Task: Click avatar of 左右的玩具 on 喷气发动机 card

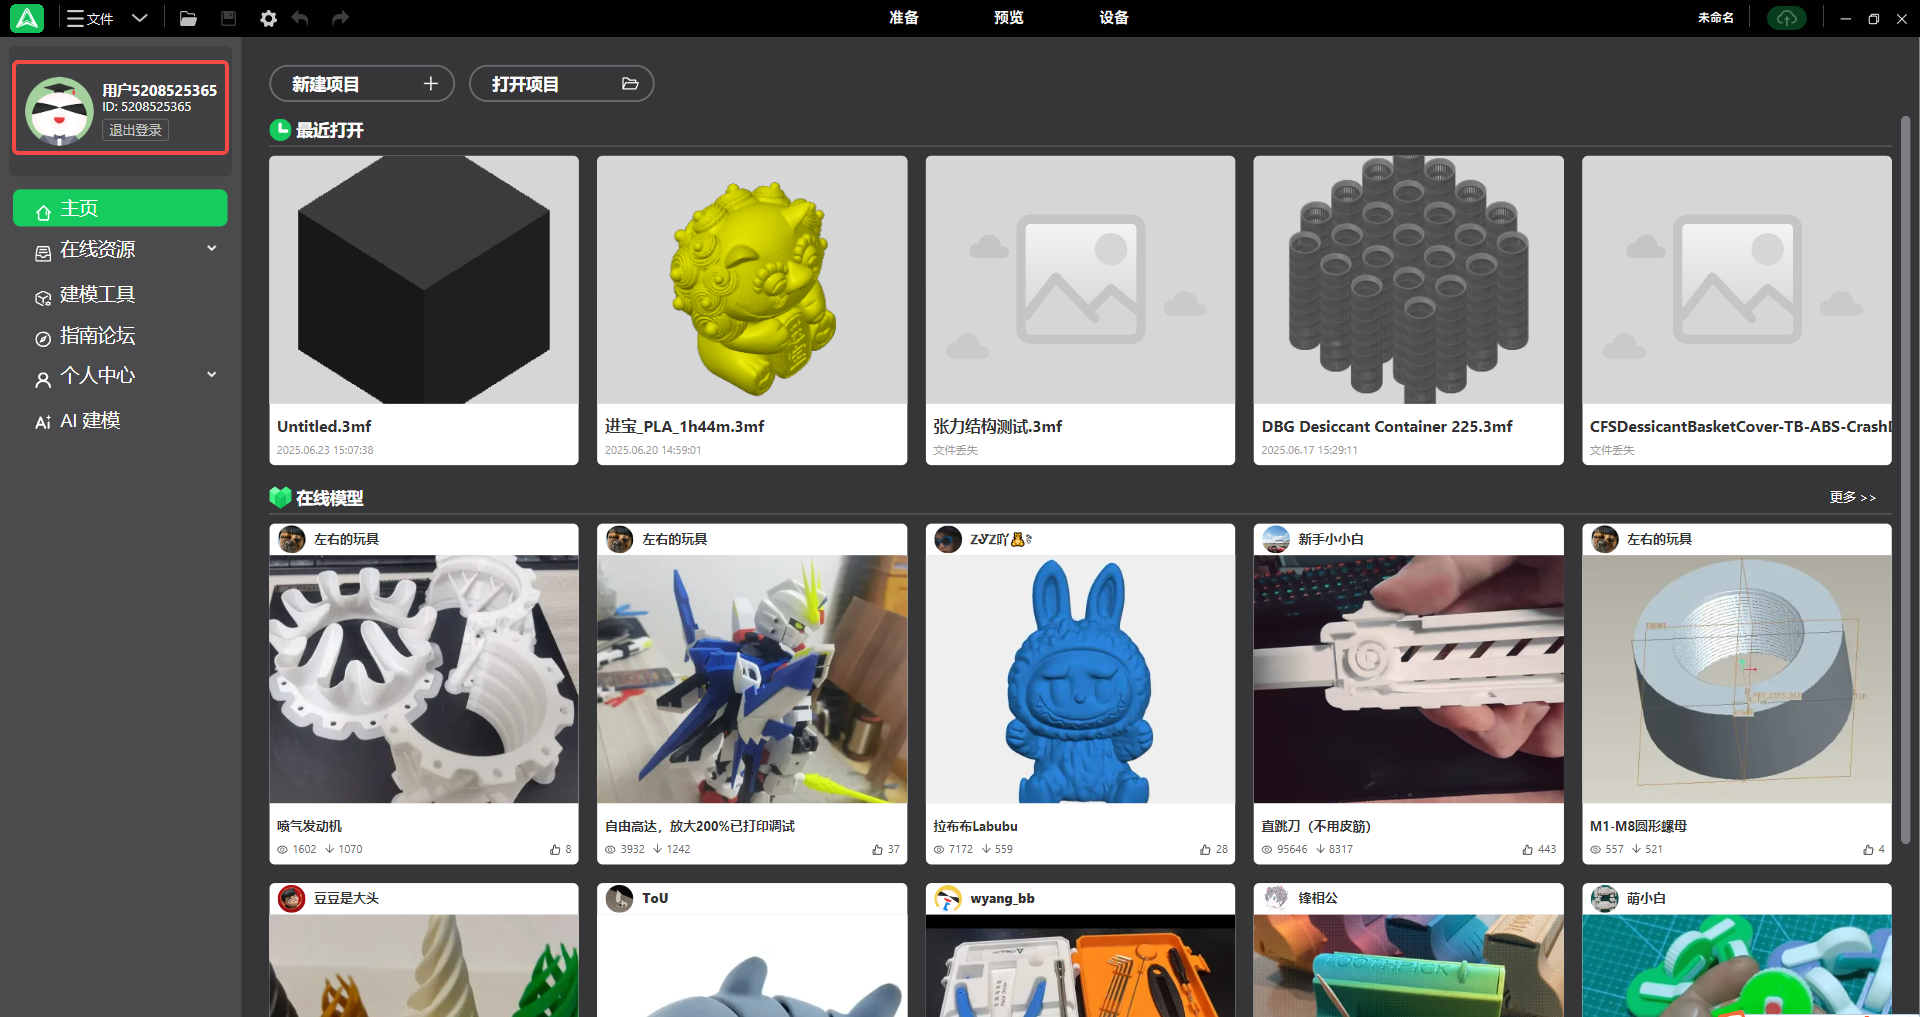Action: point(292,539)
